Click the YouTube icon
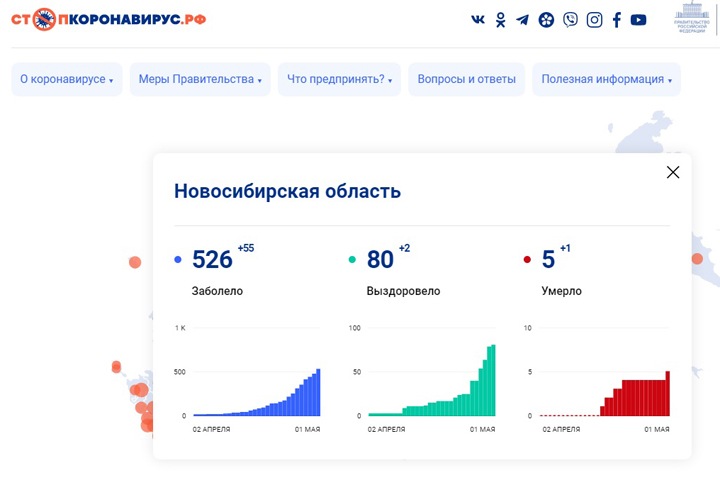 (638, 20)
